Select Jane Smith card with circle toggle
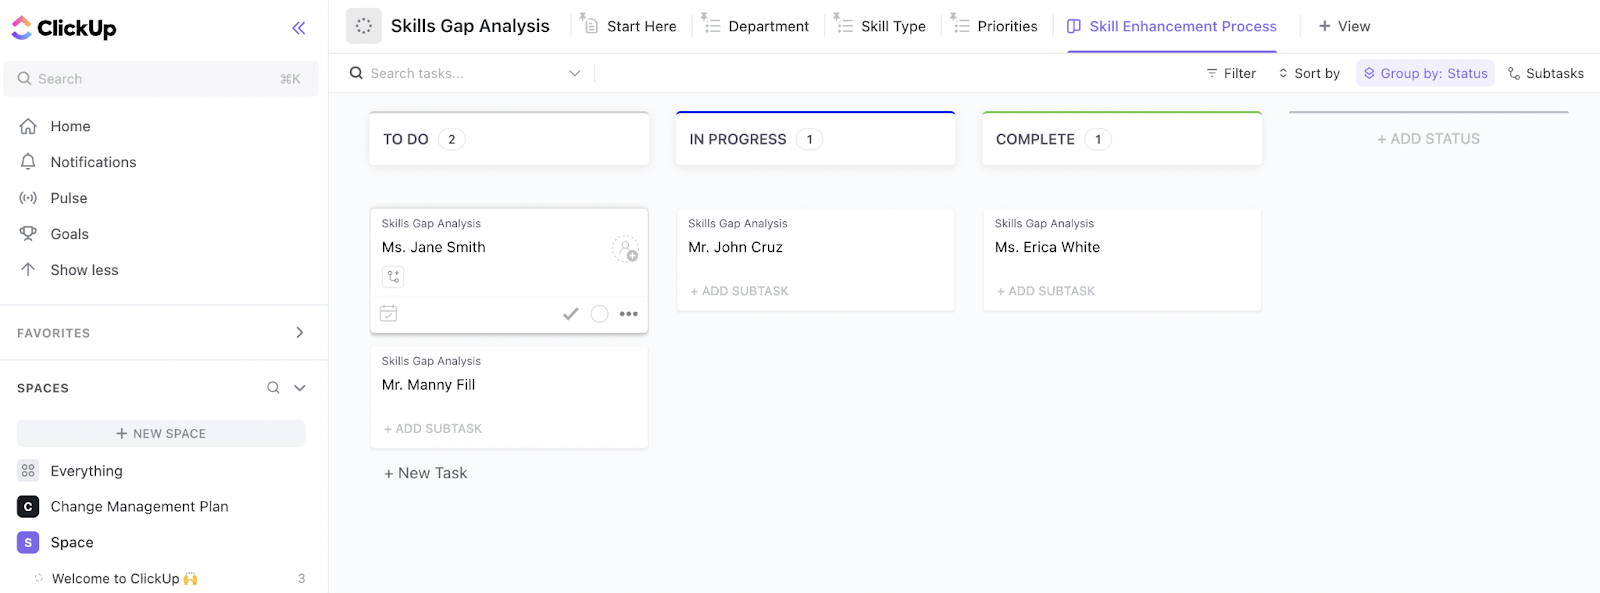1600x593 pixels. [600, 314]
